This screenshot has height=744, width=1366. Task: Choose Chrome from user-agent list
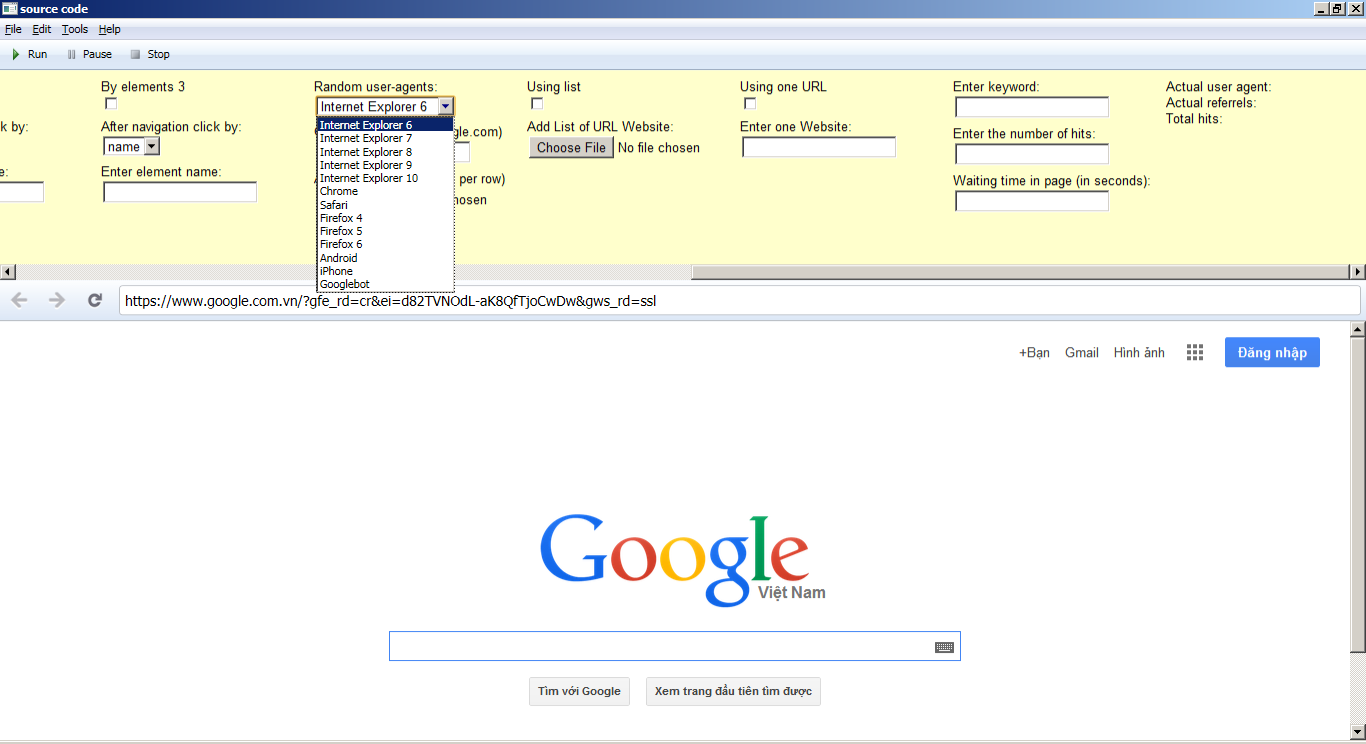click(385, 191)
